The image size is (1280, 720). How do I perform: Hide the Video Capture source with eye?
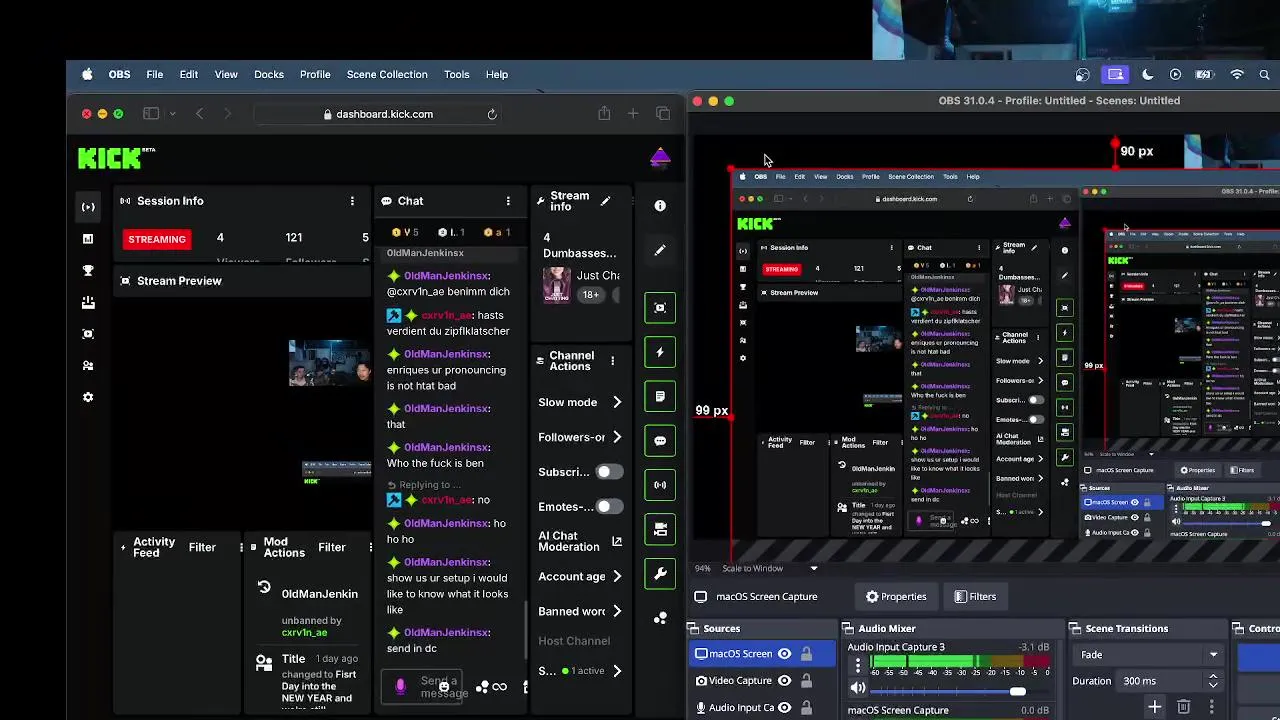click(785, 681)
